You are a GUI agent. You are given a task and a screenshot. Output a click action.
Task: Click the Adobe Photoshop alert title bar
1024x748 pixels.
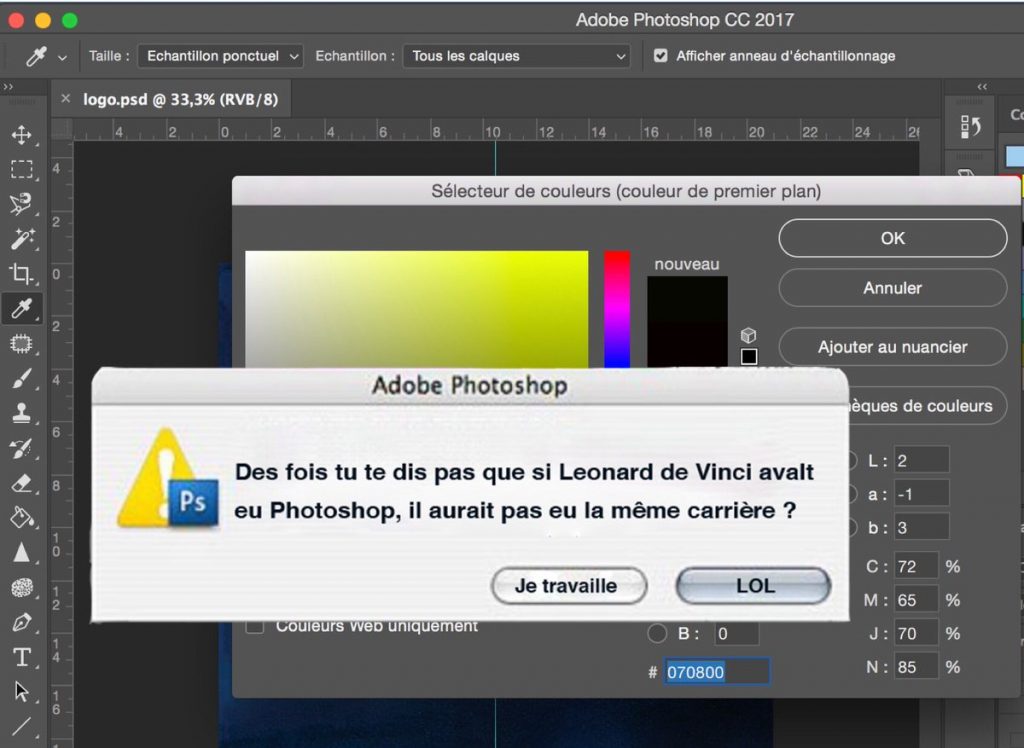(470, 385)
